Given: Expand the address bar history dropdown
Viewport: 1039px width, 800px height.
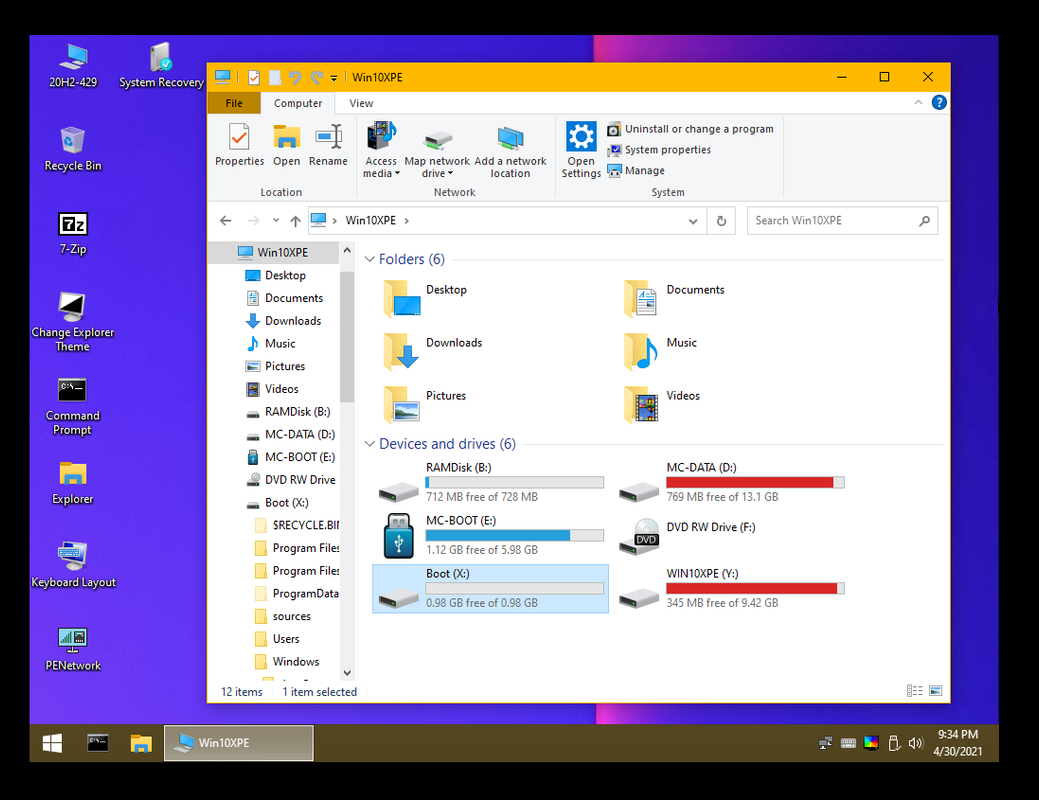Looking at the screenshot, I should click(x=693, y=221).
